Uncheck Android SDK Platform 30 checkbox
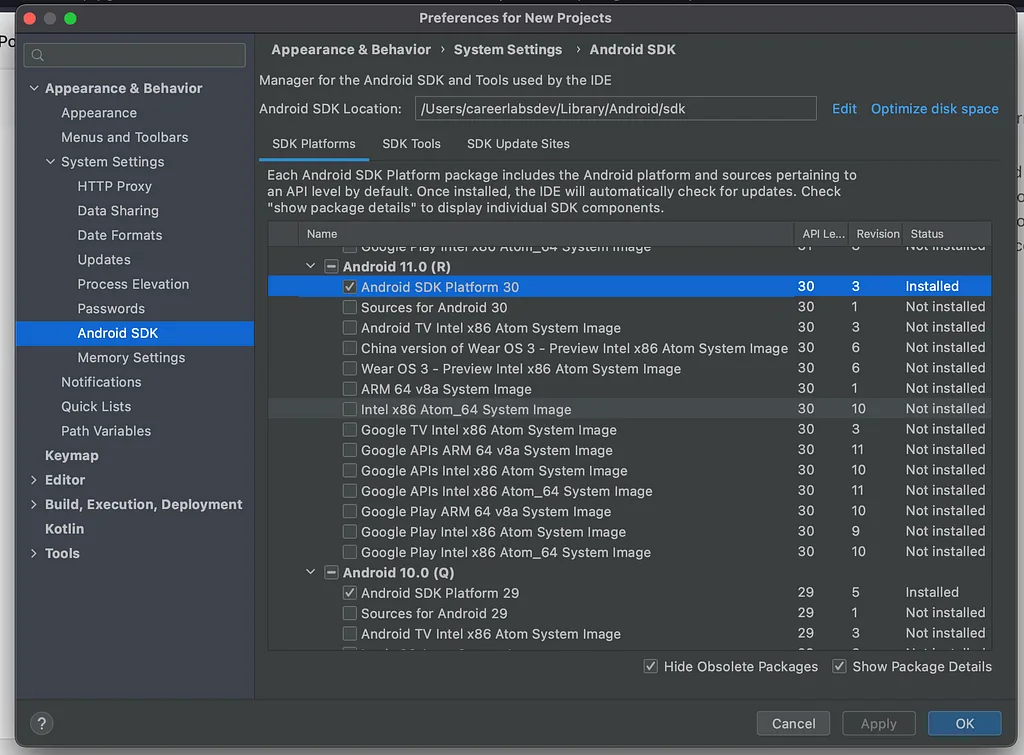Image resolution: width=1024 pixels, height=755 pixels. pyautogui.click(x=350, y=287)
